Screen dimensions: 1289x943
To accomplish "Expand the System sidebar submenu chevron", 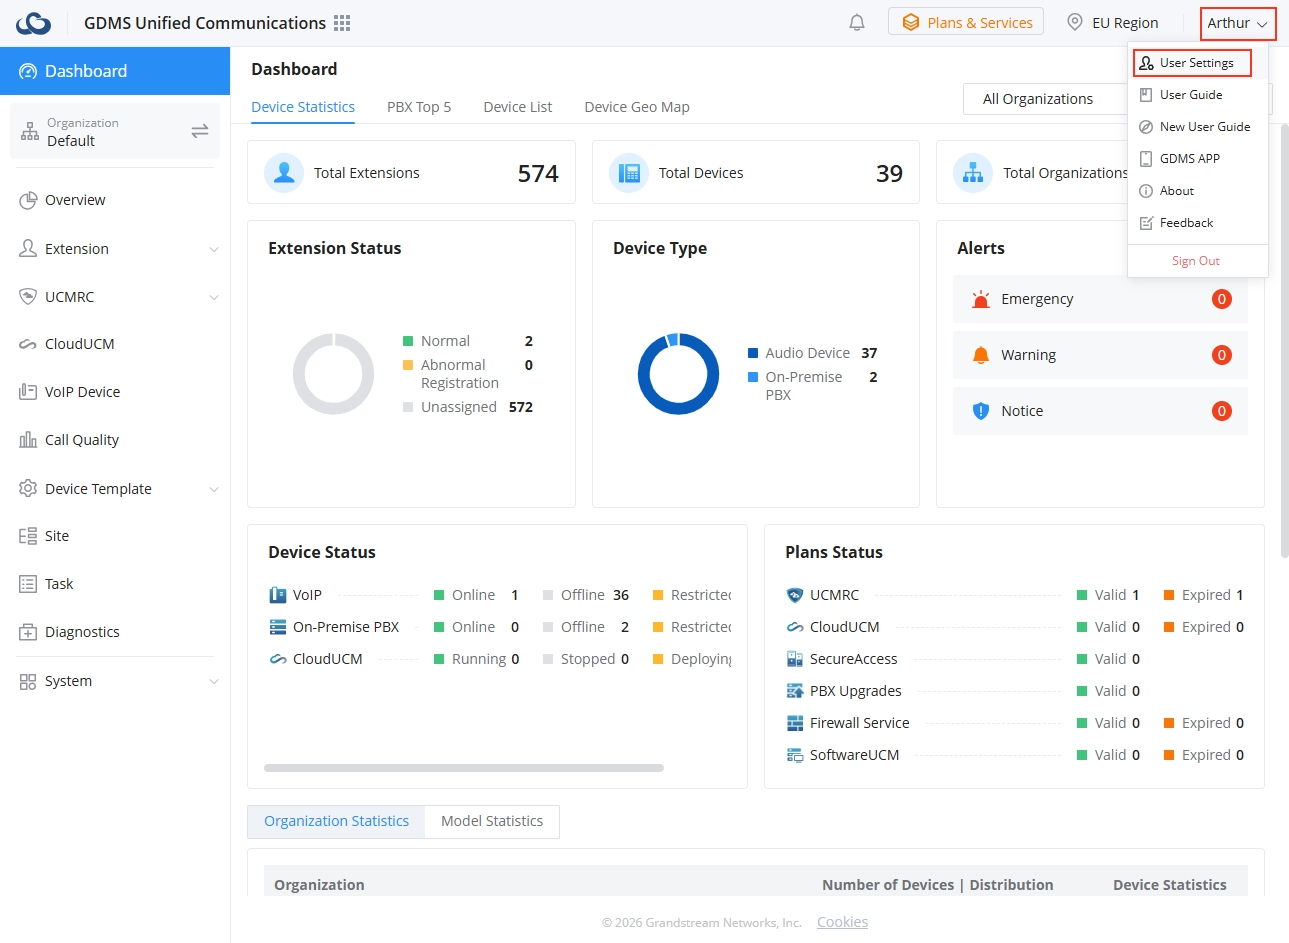I will pos(213,681).
